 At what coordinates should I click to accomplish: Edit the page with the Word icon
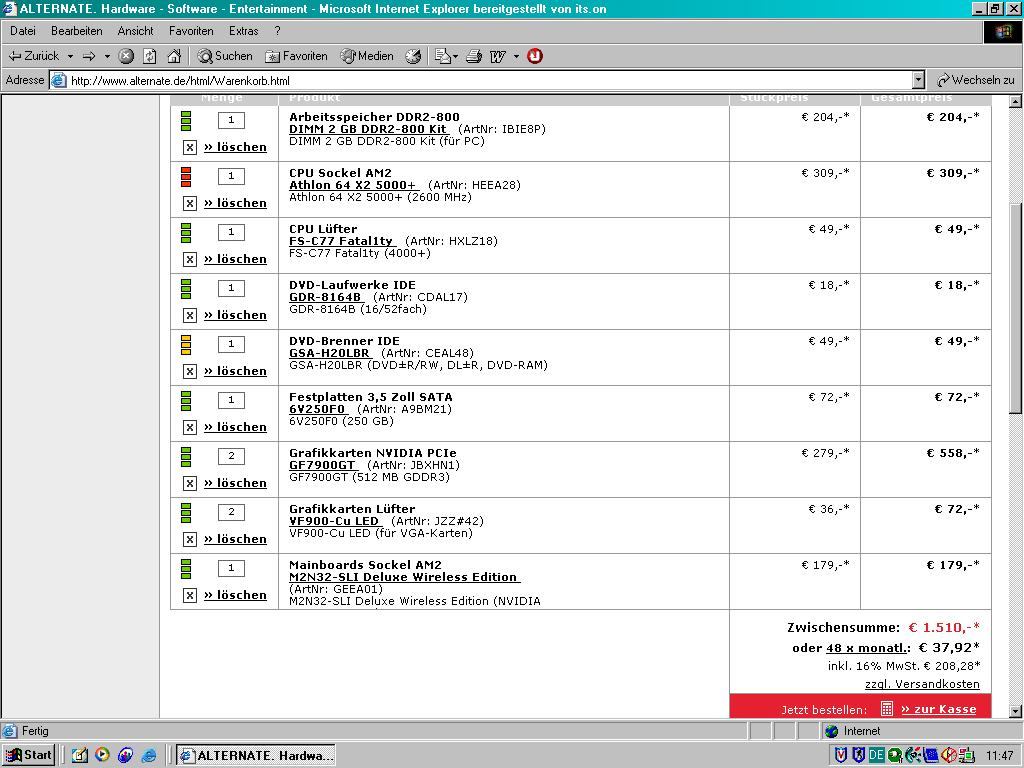498,56
